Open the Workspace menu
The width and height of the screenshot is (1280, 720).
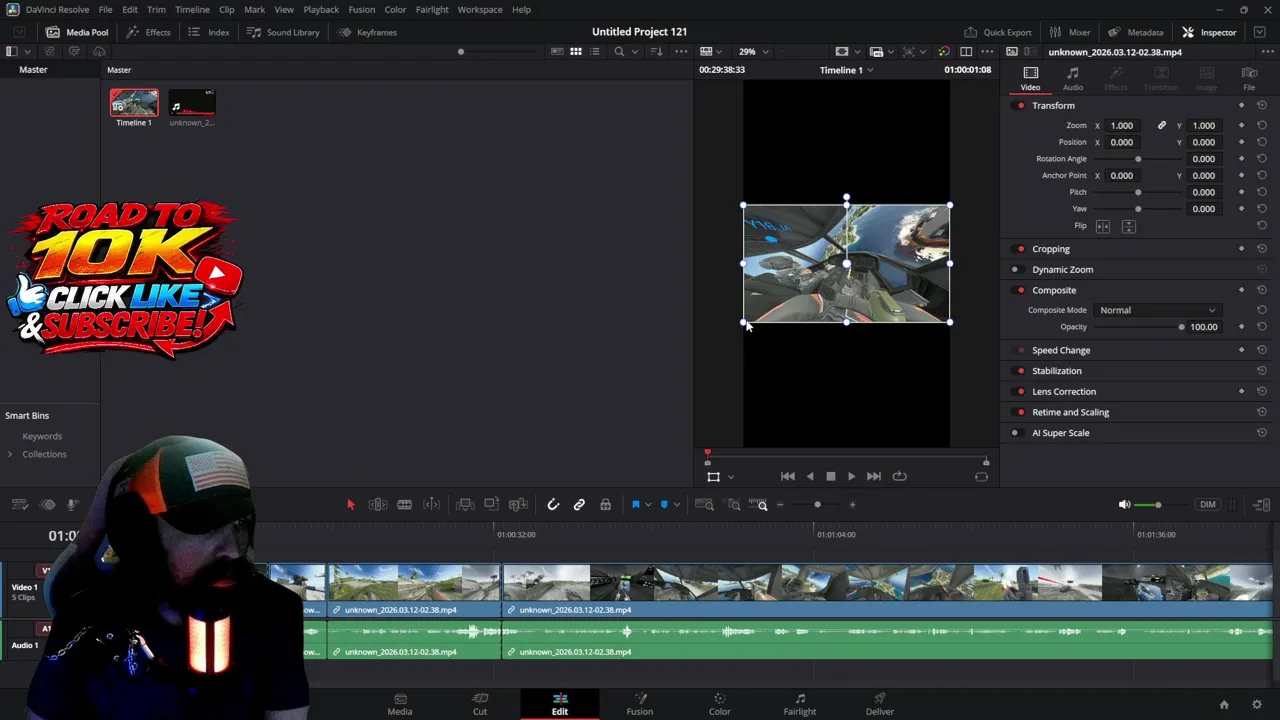pyautogui.click(x=480, y=10)
